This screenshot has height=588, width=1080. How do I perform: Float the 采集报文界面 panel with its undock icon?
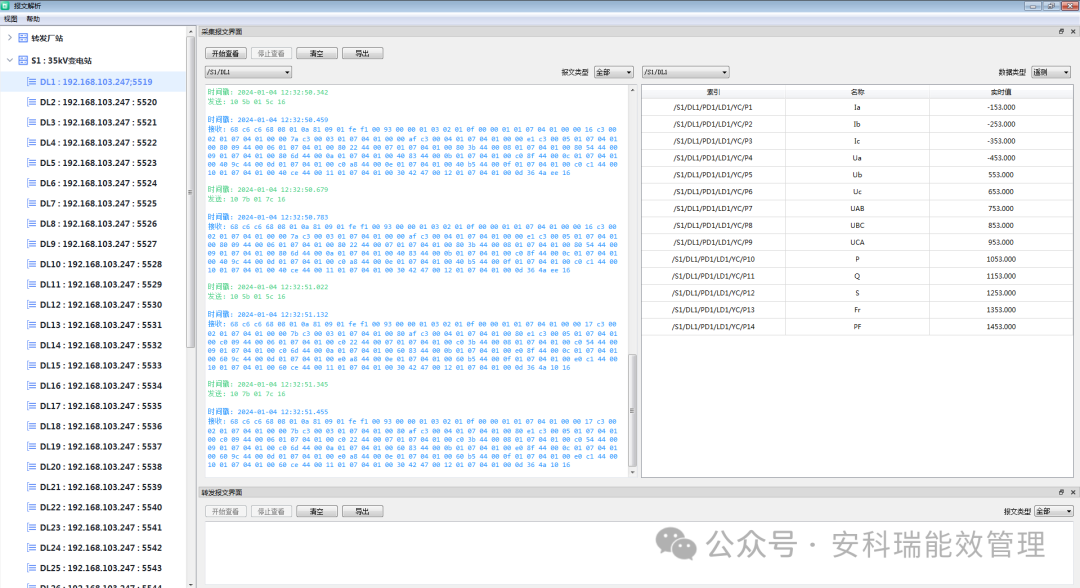click(1061, 32)
